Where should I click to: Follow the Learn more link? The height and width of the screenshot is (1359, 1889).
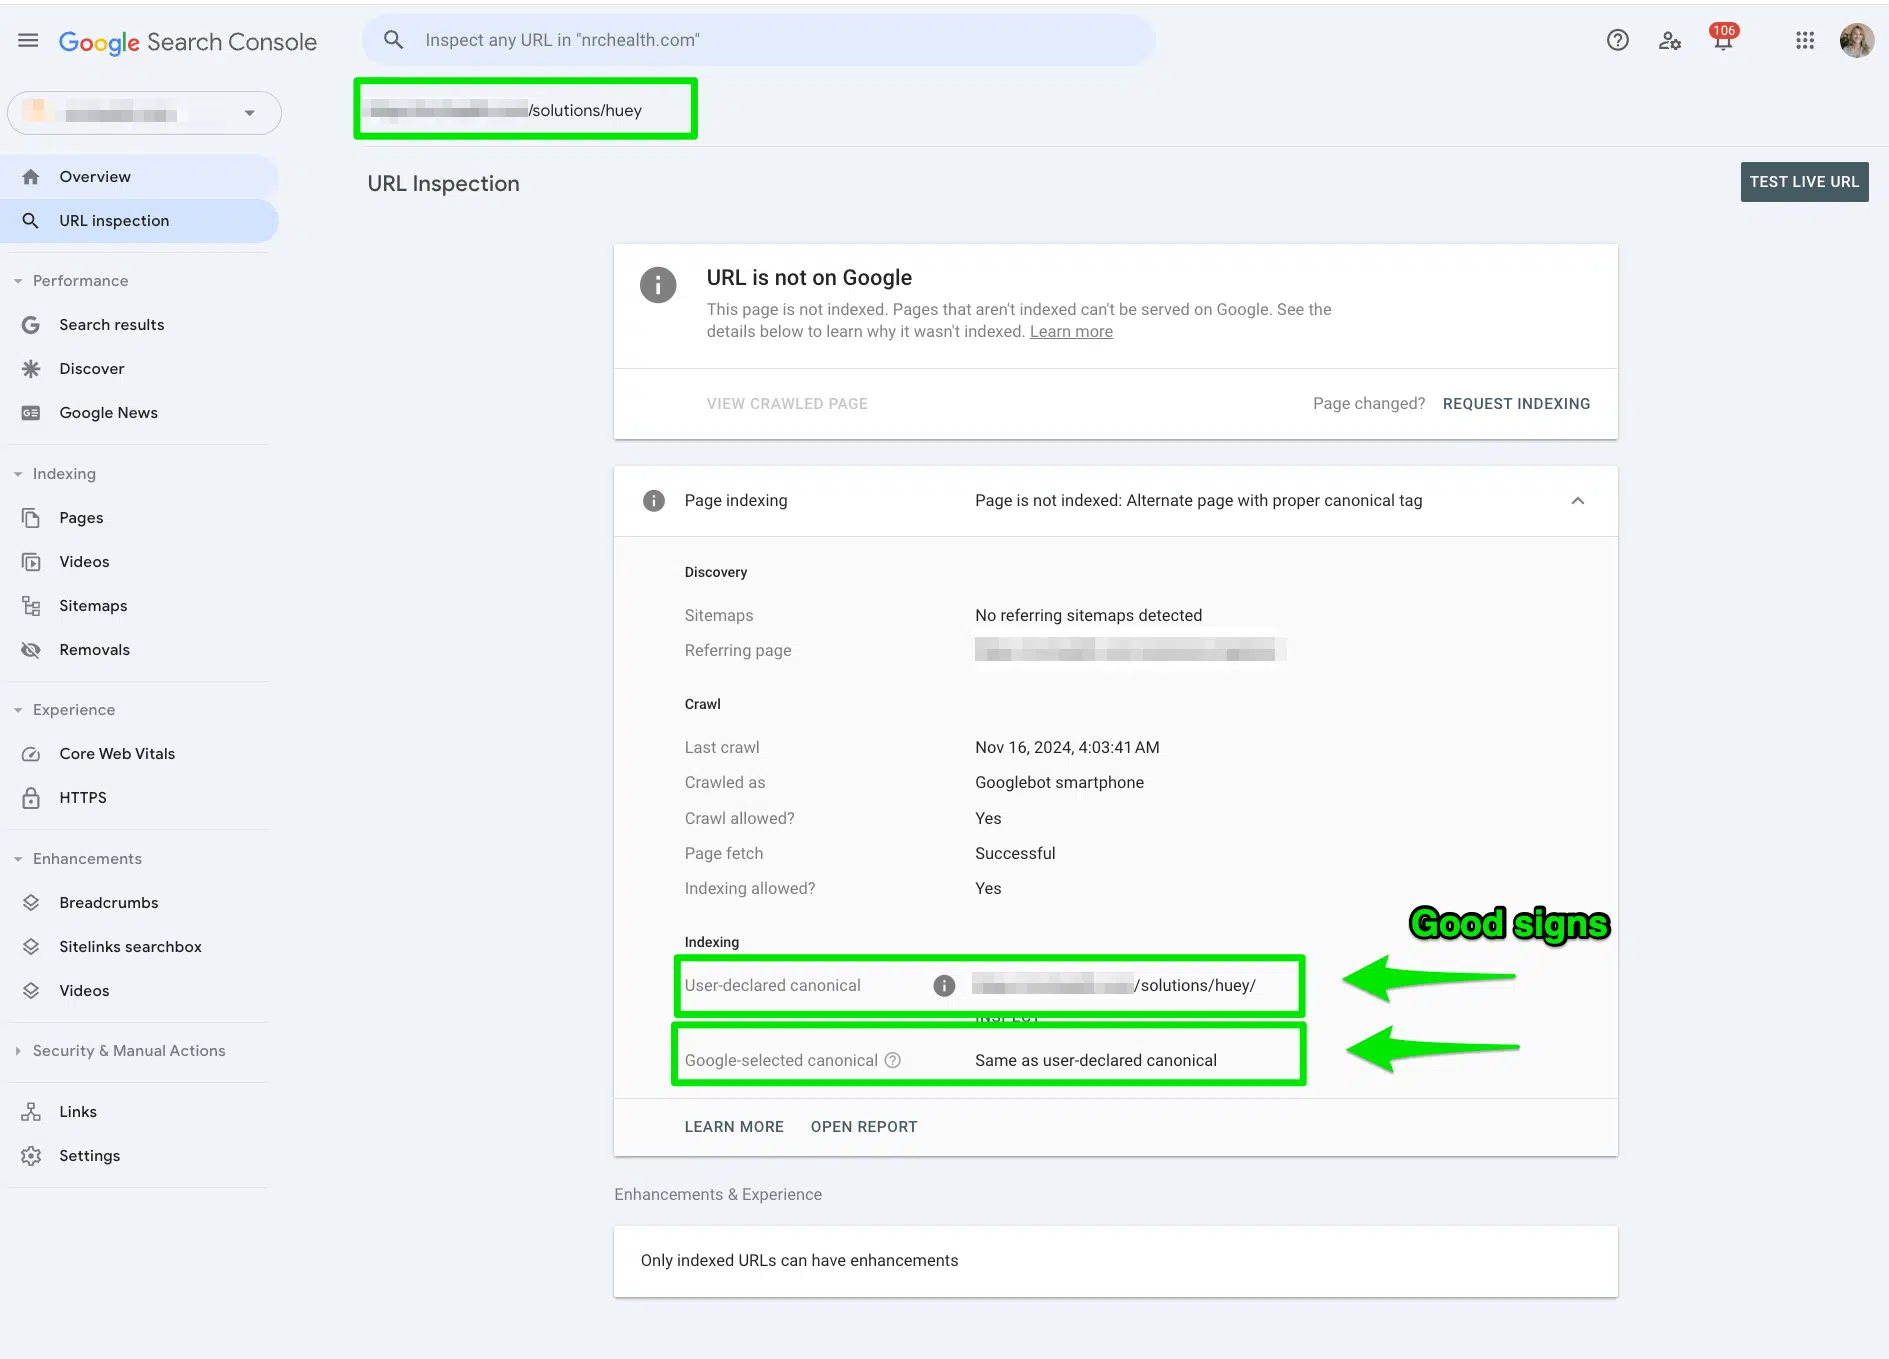(1071, 332)
